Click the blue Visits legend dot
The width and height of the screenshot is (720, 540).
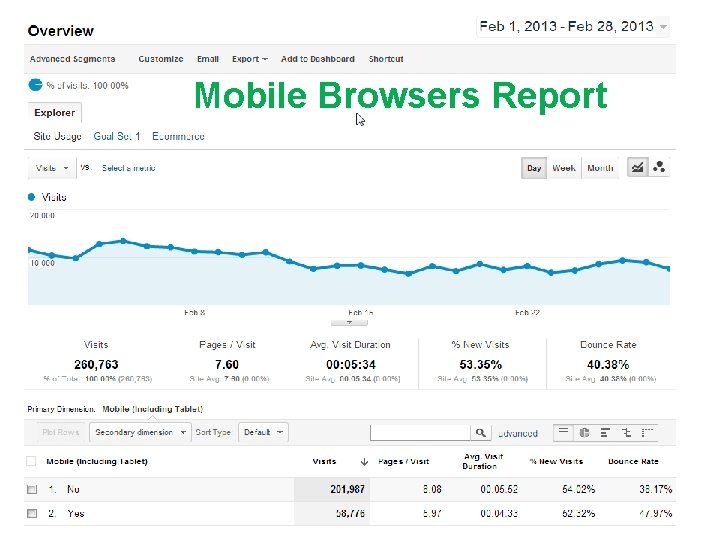tap(31, 197)
